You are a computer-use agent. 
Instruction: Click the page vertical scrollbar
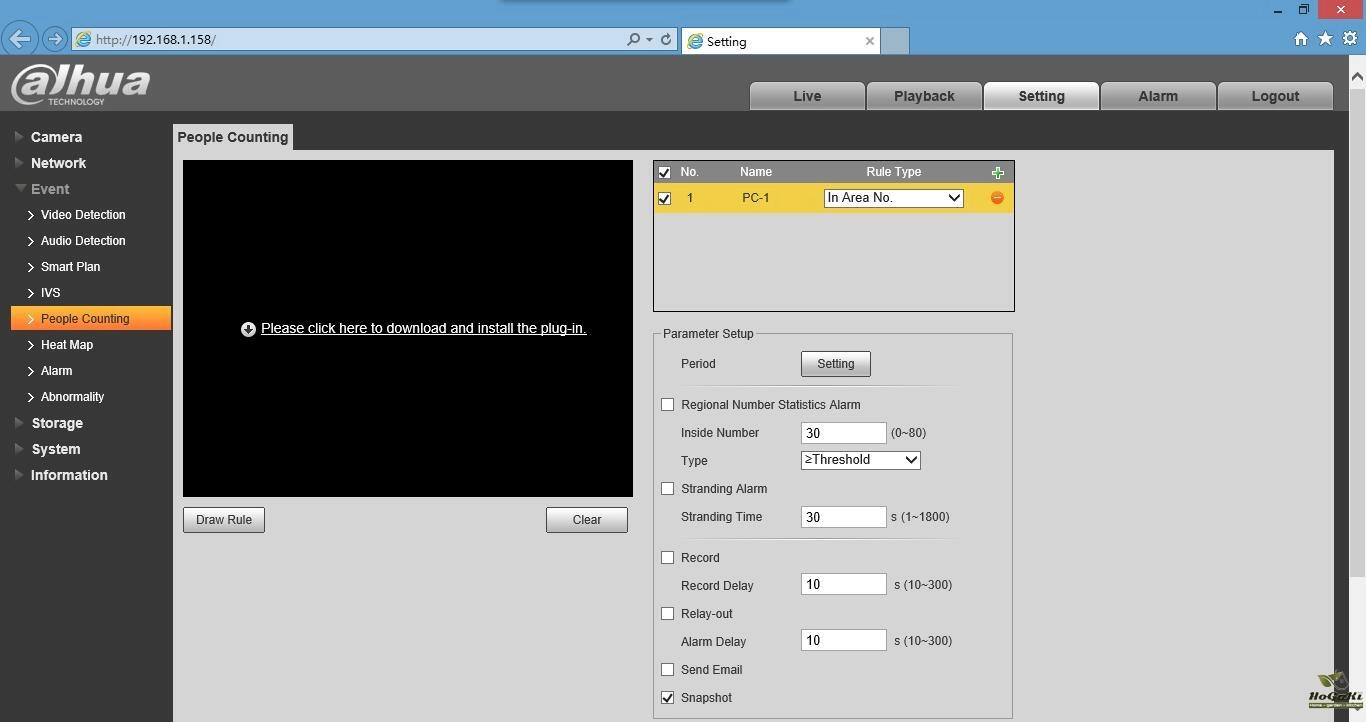[x=1357, y=330]
